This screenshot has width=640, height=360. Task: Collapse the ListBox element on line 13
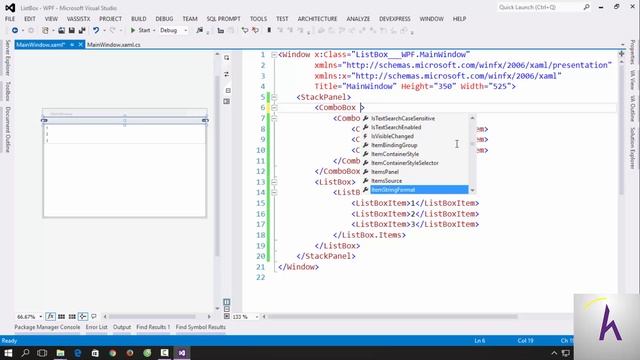click(x=274, y=182)
